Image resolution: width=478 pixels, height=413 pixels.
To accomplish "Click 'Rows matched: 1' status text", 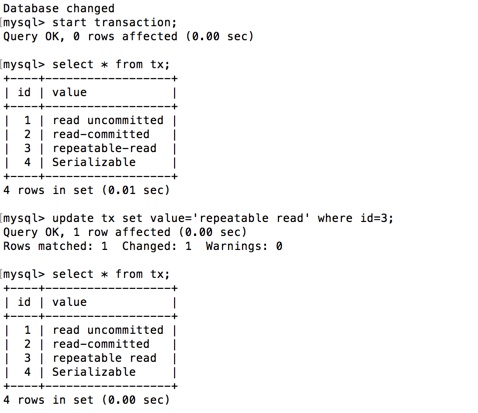I will coord(56,246).
